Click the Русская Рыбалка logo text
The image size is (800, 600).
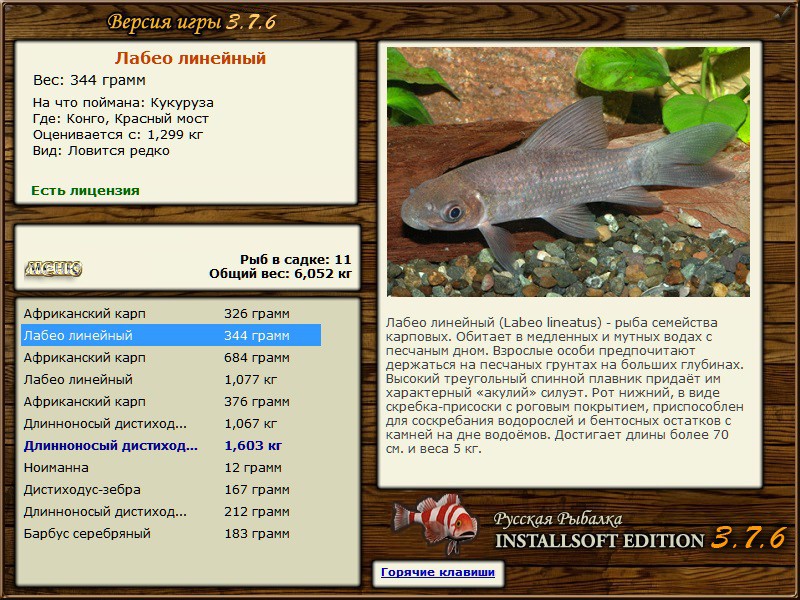coord(558,519)
